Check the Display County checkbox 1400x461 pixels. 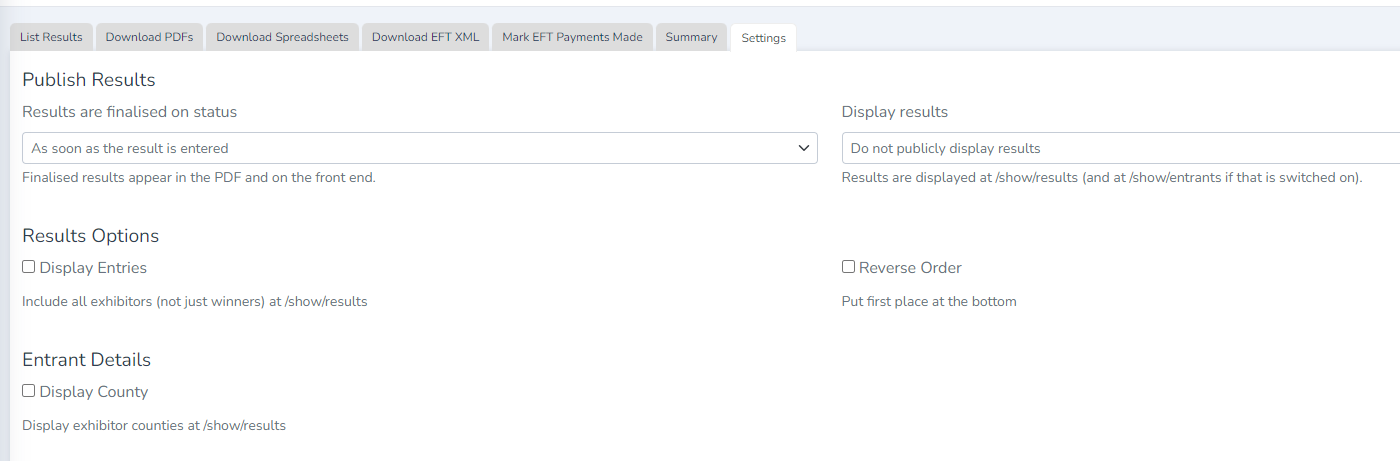29,391
